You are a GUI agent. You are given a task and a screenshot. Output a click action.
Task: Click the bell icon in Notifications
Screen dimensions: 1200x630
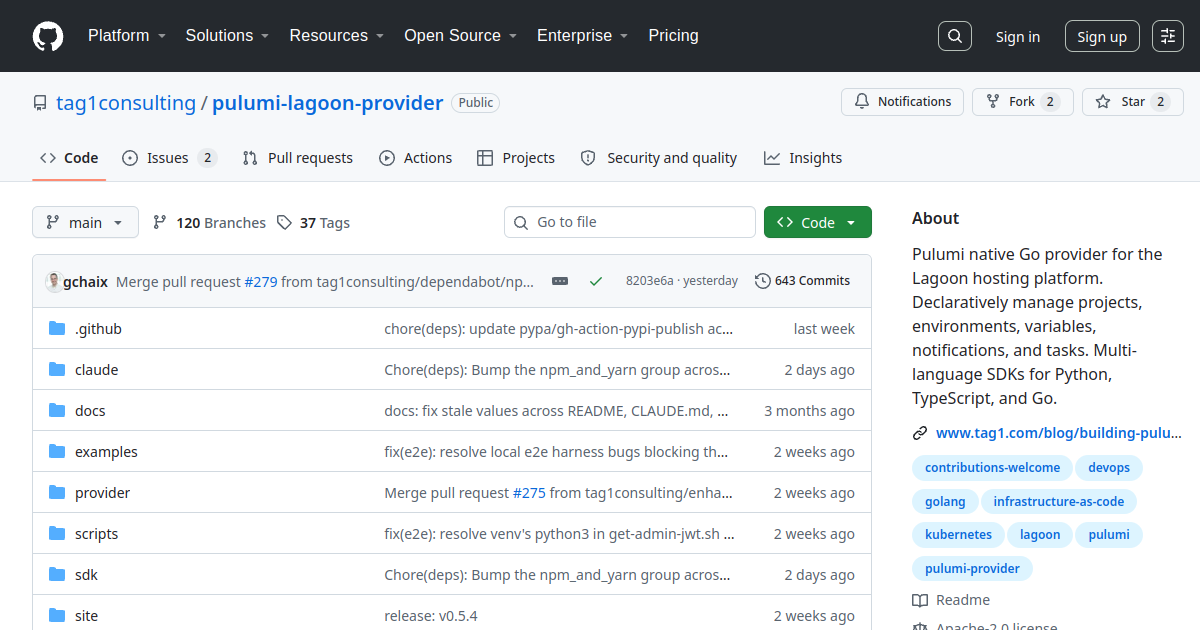863,102
